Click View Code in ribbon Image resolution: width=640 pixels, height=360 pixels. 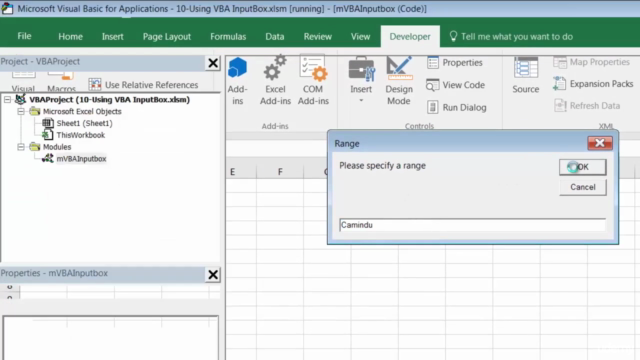click(x=455, y=85)
